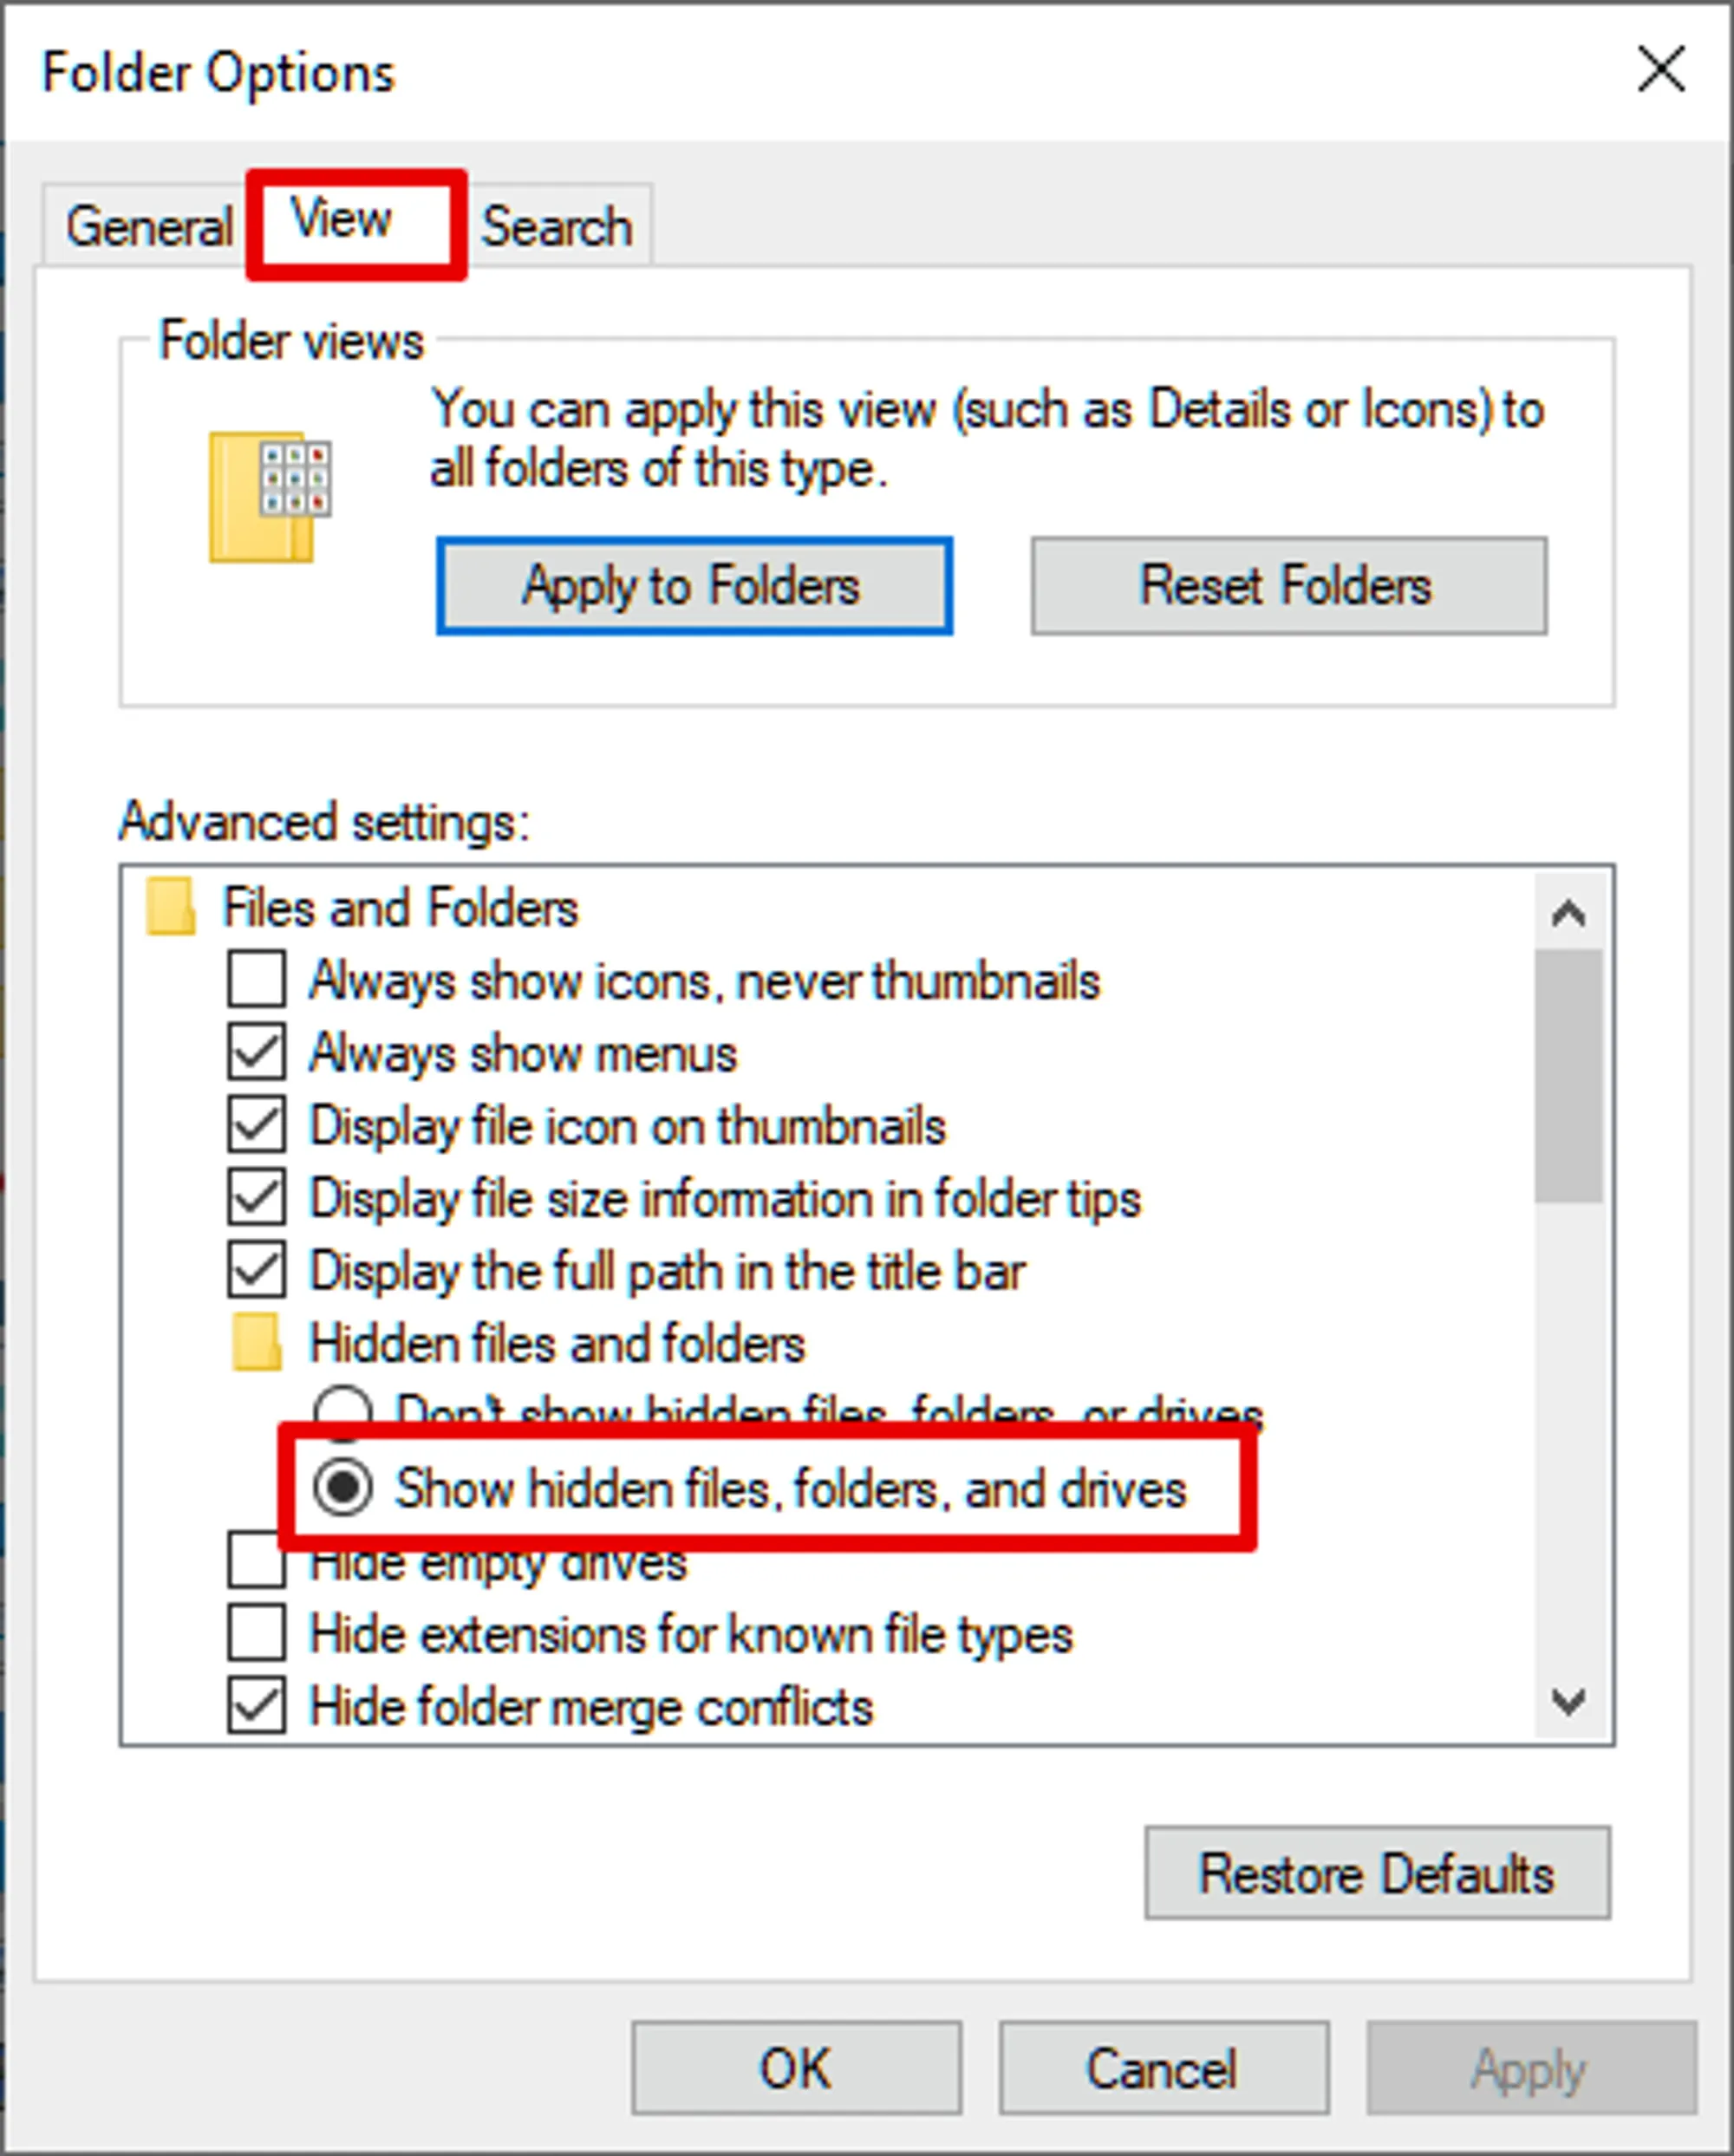Screen dimensions: 1734x2156
Task: Toggle Display the full path in title bar
Action: click(256, 1270)
